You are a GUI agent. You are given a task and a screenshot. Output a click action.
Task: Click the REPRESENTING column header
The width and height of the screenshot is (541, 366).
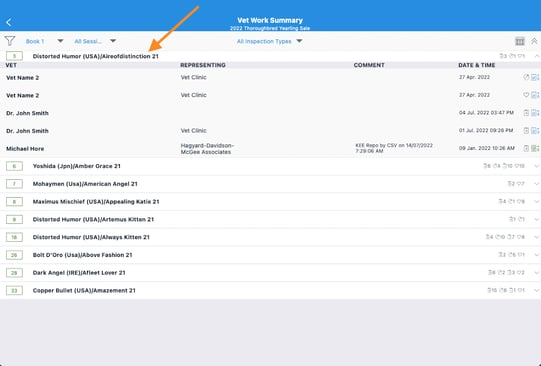click(x=203, y=65)
